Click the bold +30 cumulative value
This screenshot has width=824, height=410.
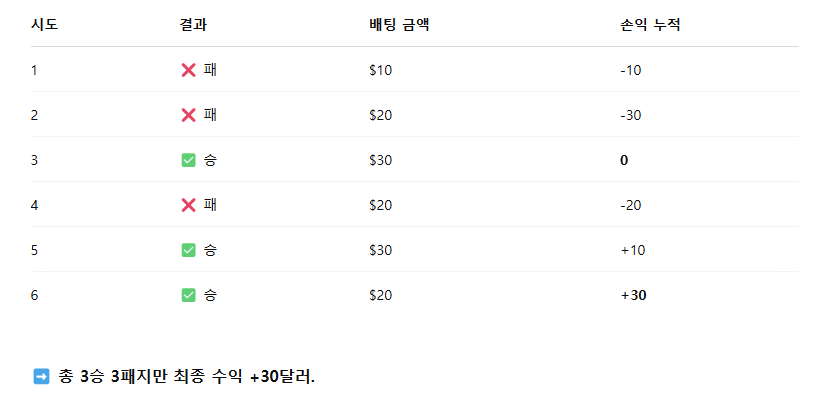click(x=634, y=295)
